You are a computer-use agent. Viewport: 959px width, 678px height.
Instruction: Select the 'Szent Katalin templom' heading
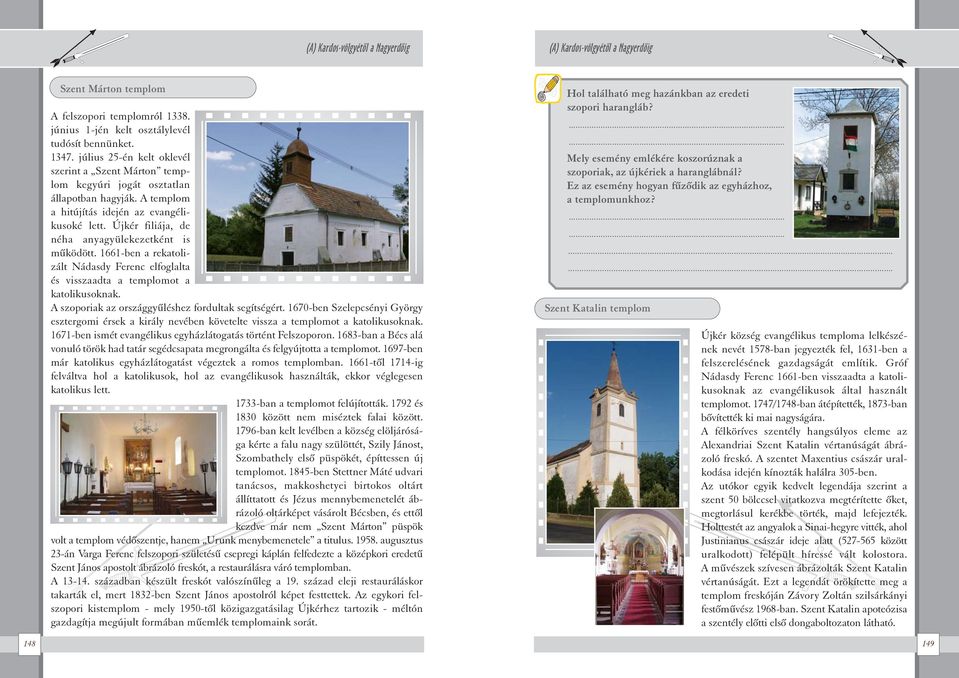click(x=597, y=308)
